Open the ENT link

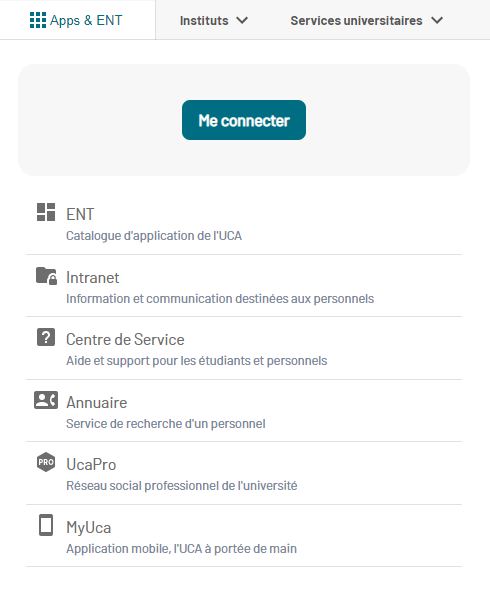tap(244, 223)
